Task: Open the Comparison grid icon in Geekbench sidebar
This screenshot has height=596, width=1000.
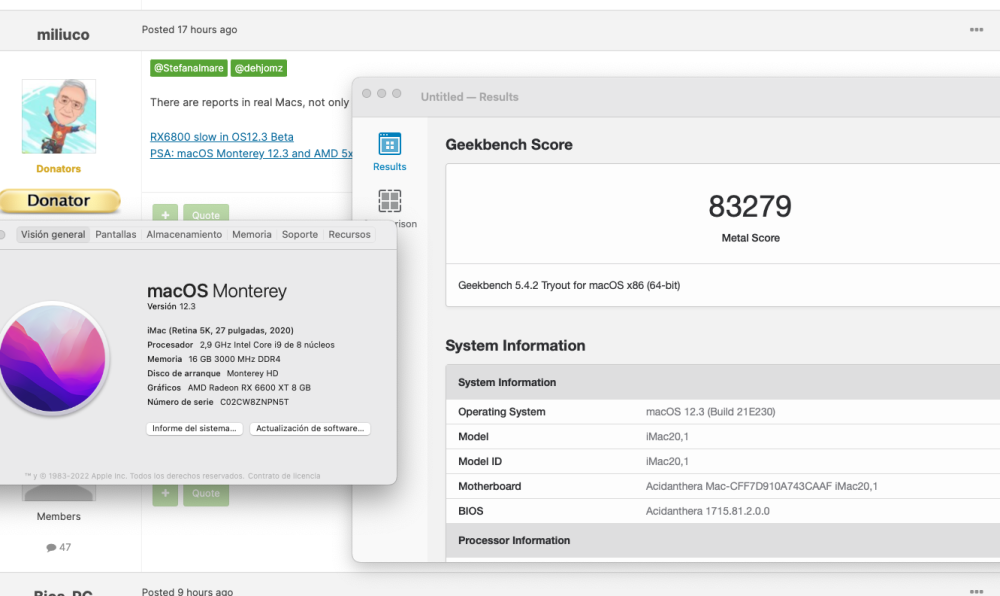Action: [x=390, y=201]
